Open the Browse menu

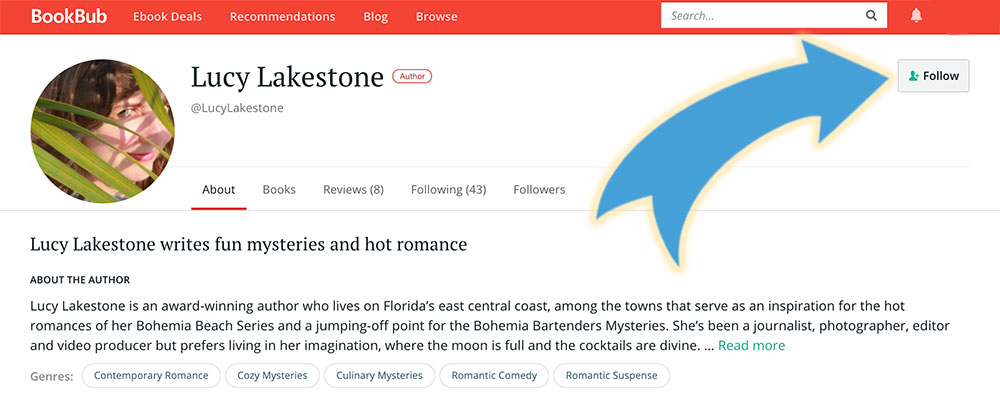pos(436,17)
